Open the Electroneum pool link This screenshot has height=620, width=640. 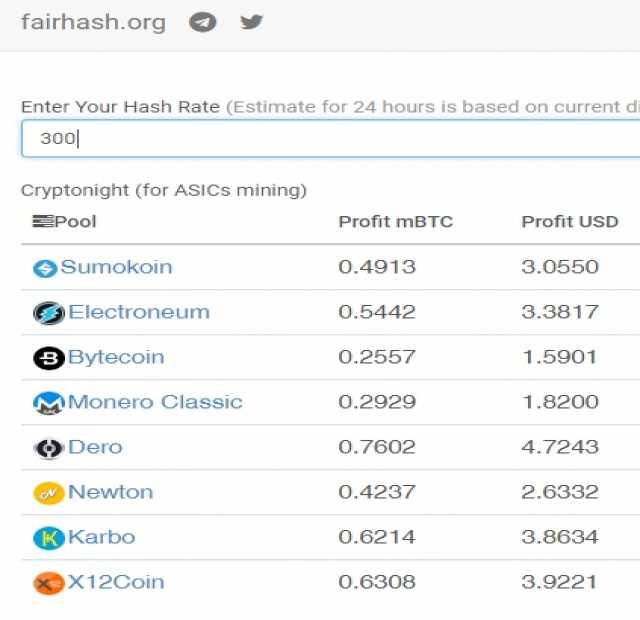point(139,312)
